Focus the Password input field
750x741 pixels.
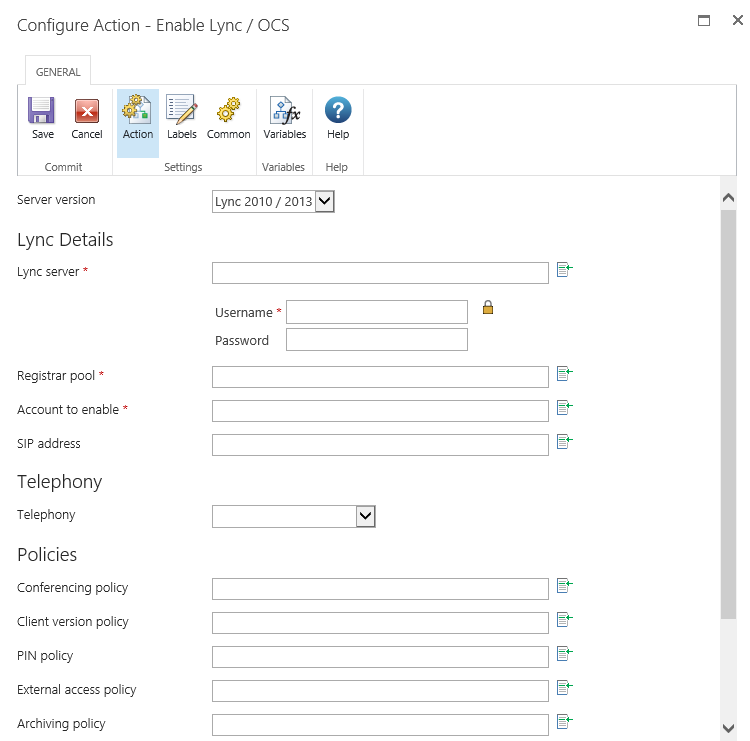376,340
